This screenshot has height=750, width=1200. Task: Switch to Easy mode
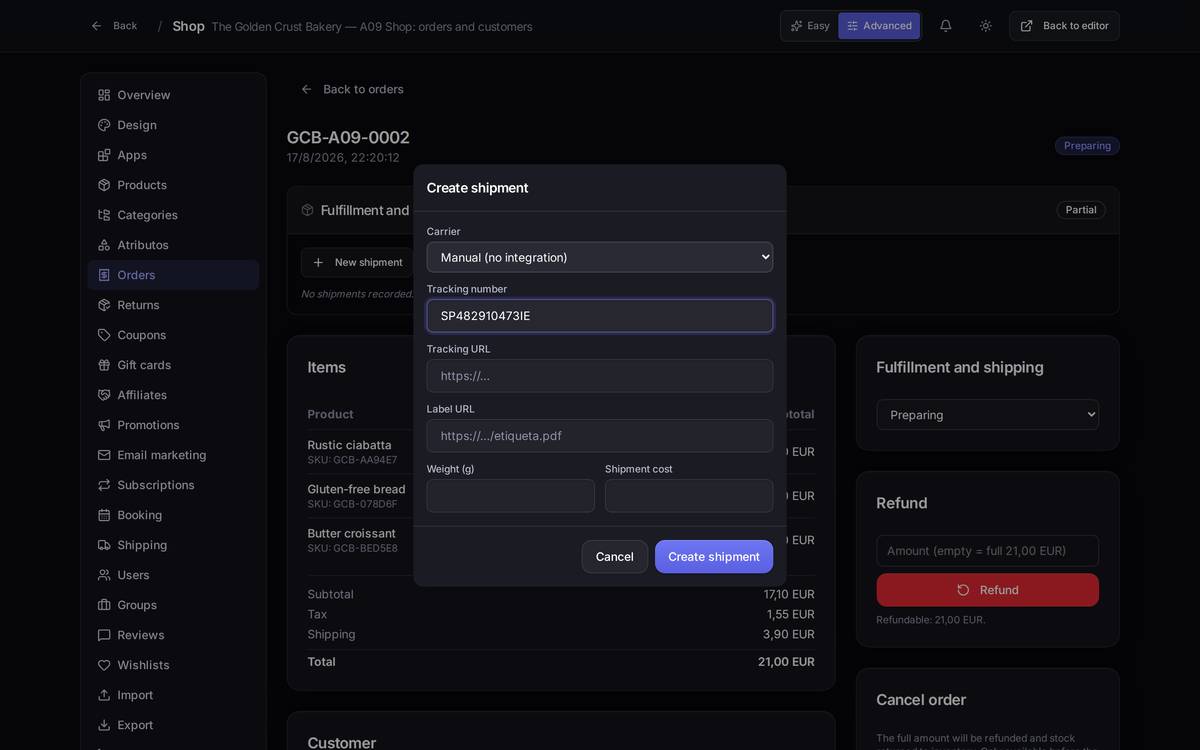click(x=810, y=26)
